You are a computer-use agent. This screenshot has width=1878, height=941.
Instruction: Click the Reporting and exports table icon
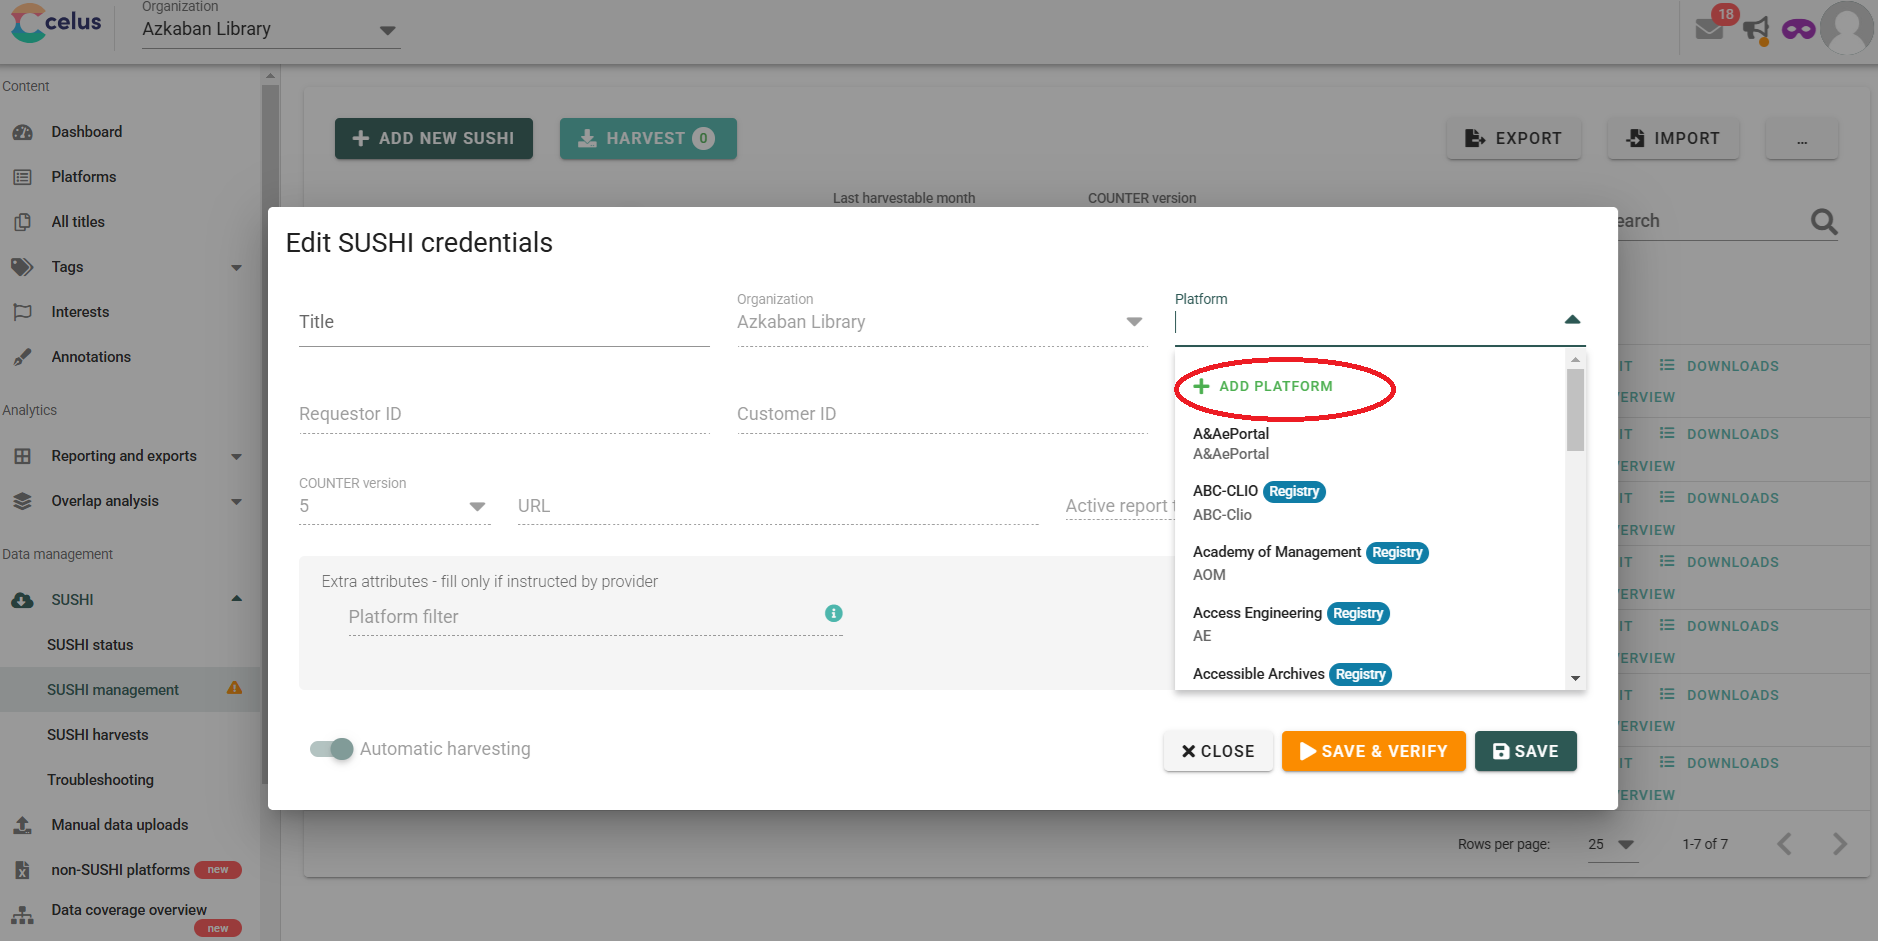pos(23,456)
